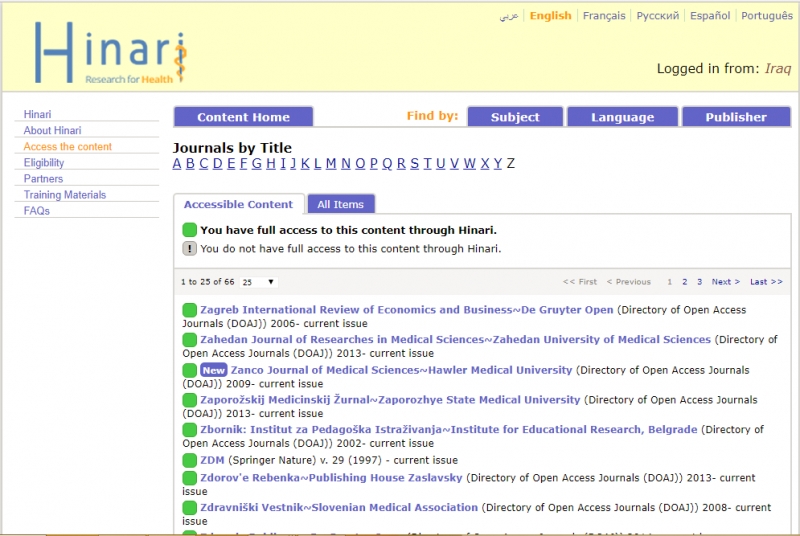Viewport: 800px width, 536px height.
Task: Select Access the content in sidebar
Action: [67, 147]
